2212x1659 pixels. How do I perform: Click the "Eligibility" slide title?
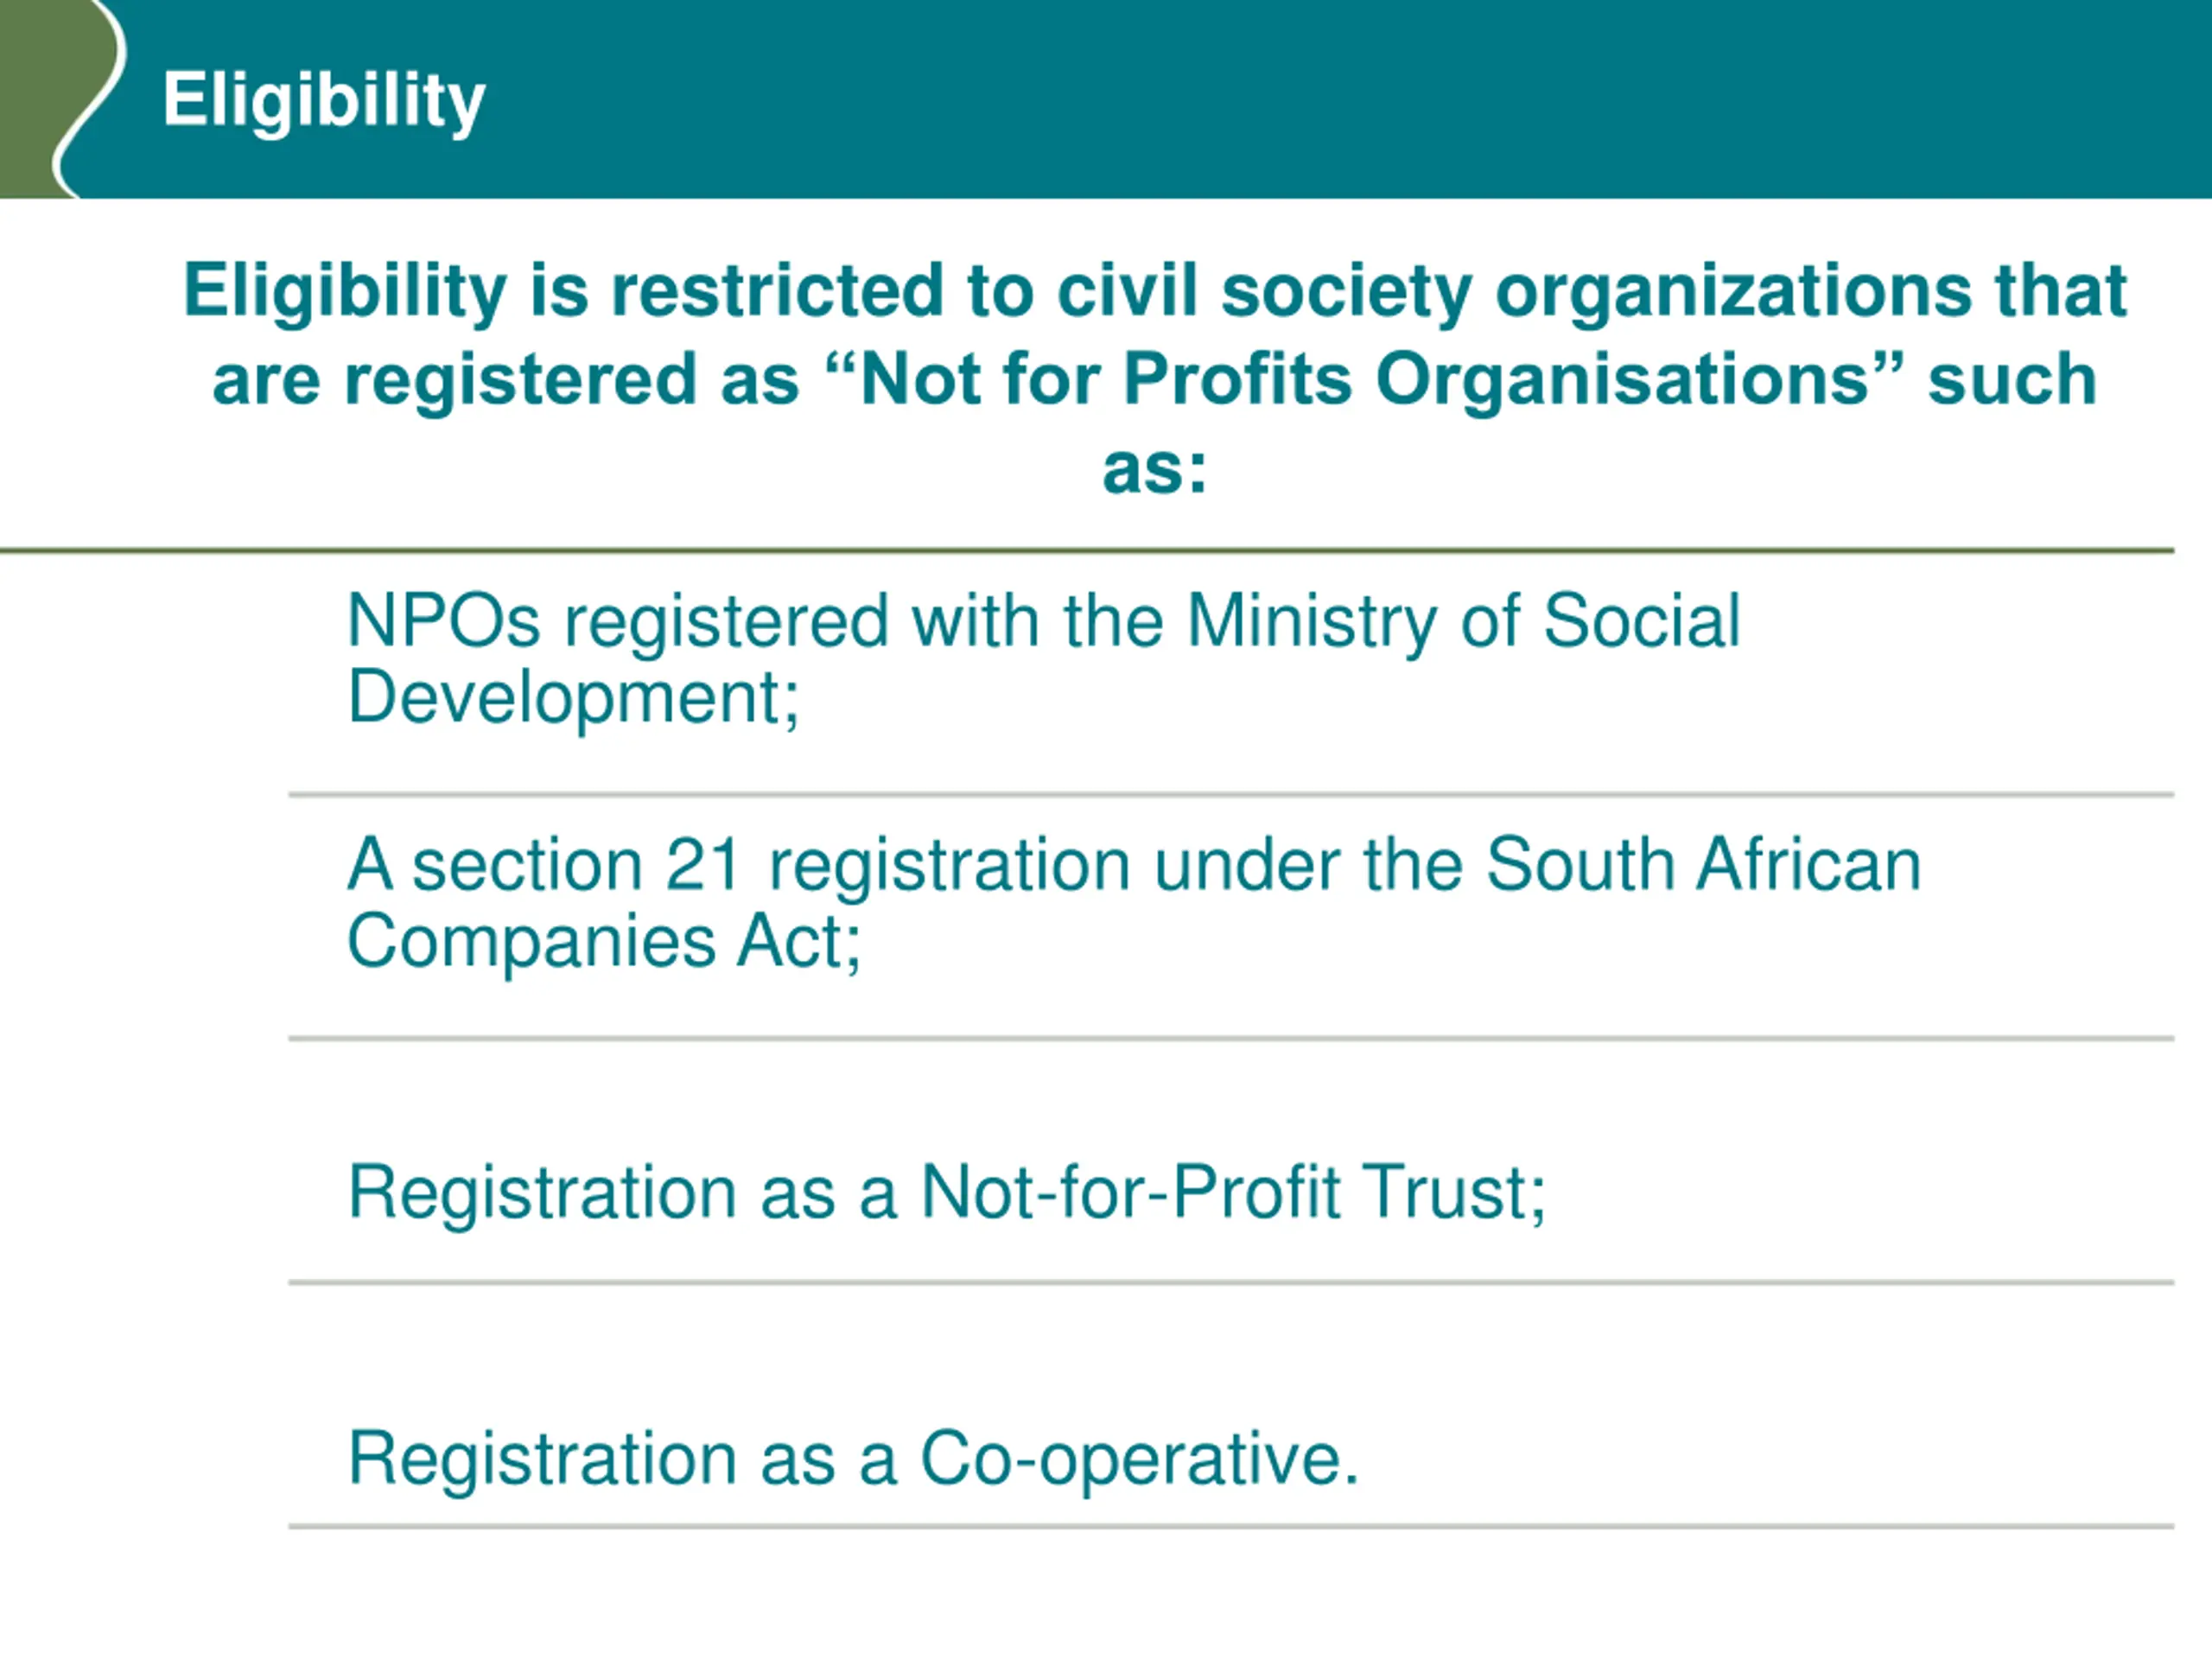pos(324,101)
